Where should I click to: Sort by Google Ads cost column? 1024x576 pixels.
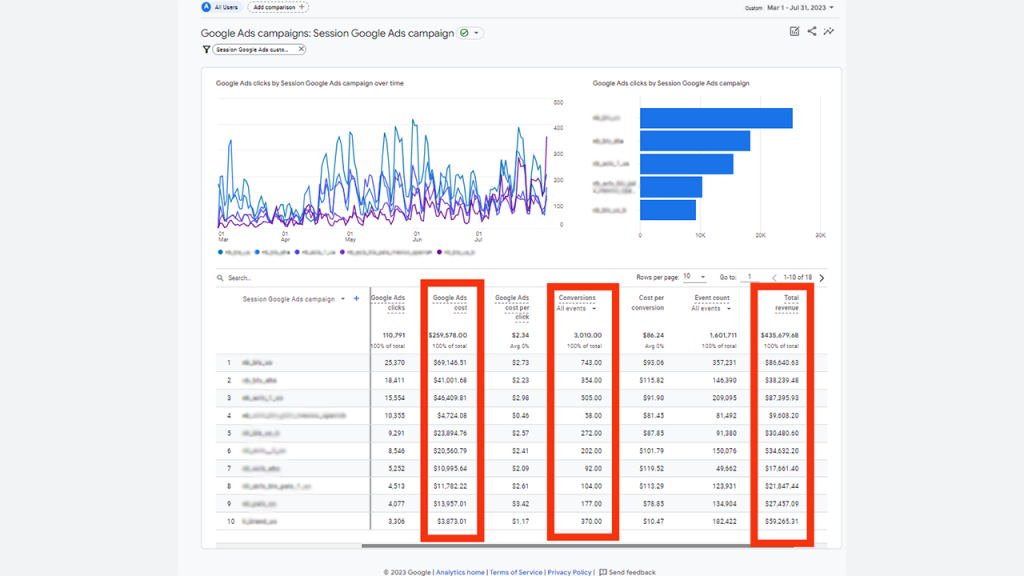451,302
